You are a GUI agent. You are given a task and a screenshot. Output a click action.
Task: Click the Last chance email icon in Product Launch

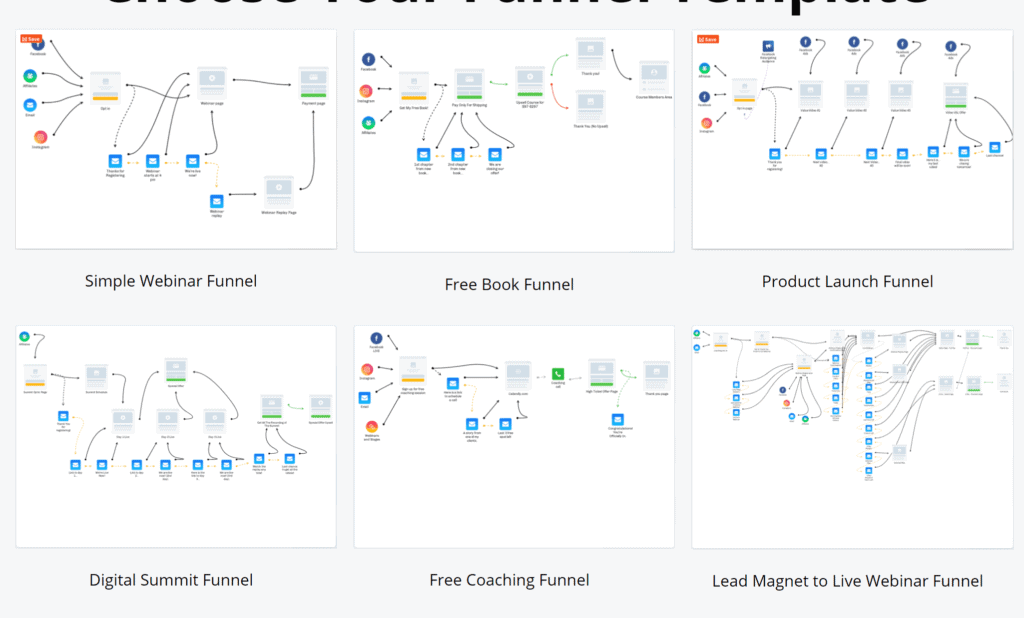(x=995, y=147)
